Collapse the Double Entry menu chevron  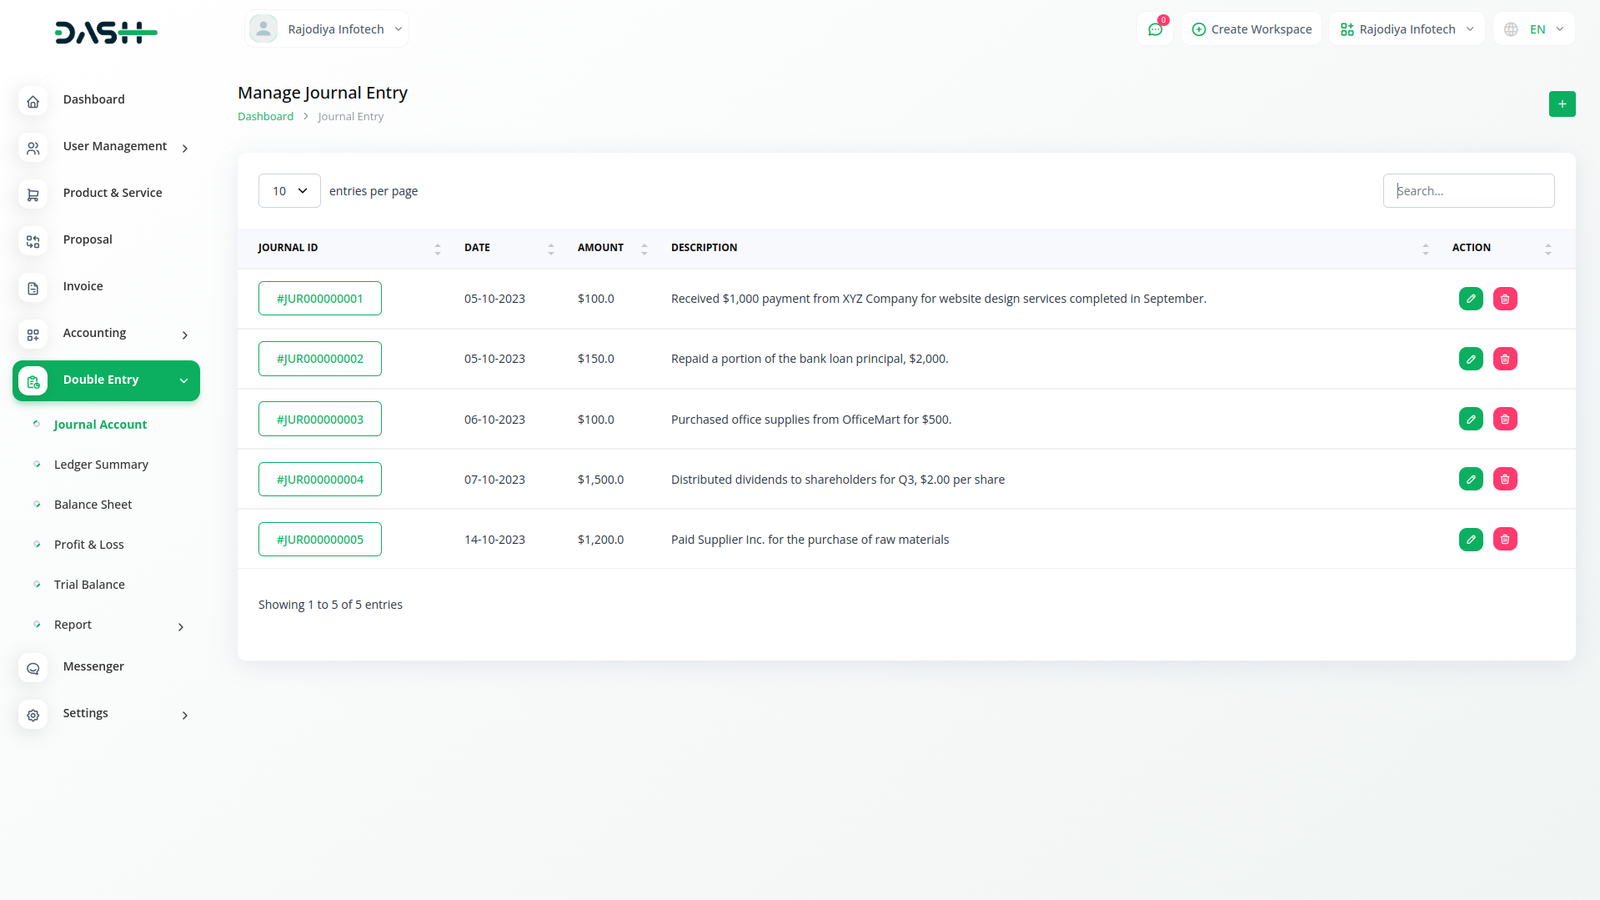[x=184, y=381]
